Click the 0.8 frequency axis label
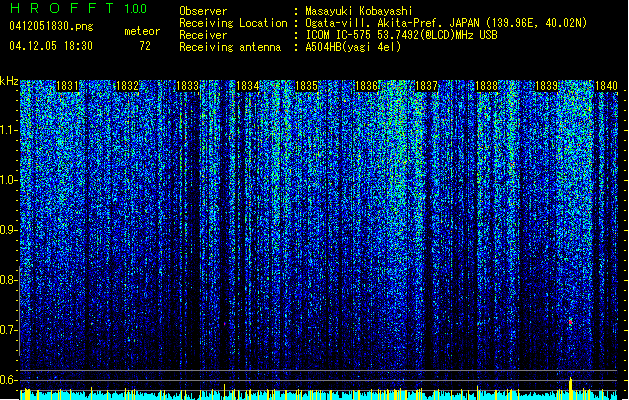Image resolution: width=629 pixels, height=400 pixels. (x=8, y=280)
